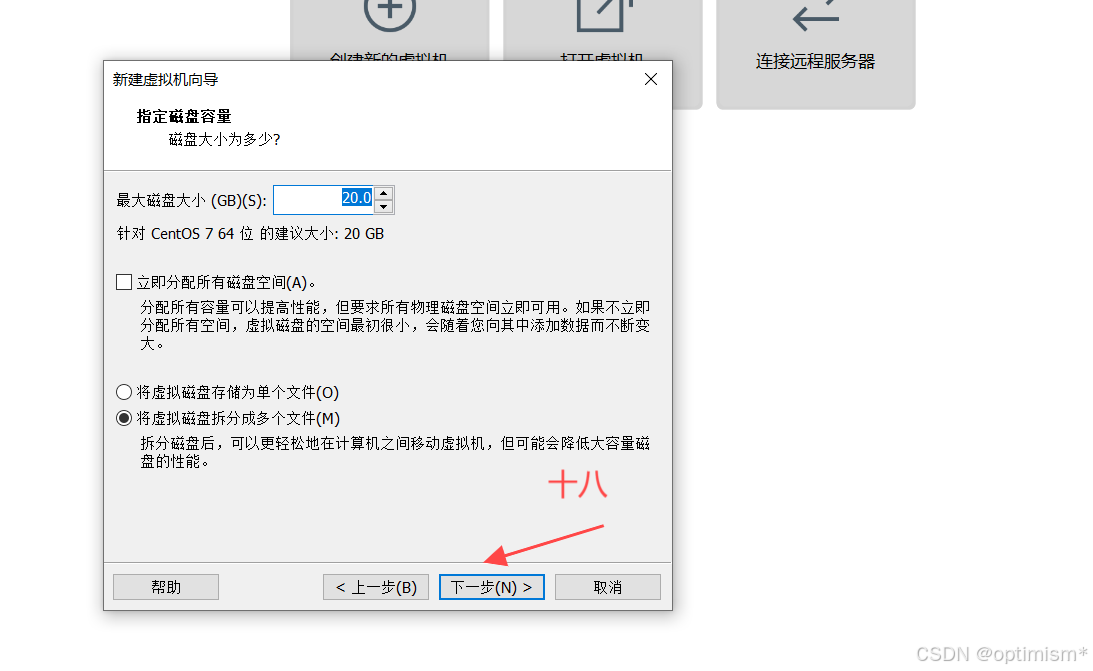Click the 最大磁盘大小 input field

[x=324, y=200]
